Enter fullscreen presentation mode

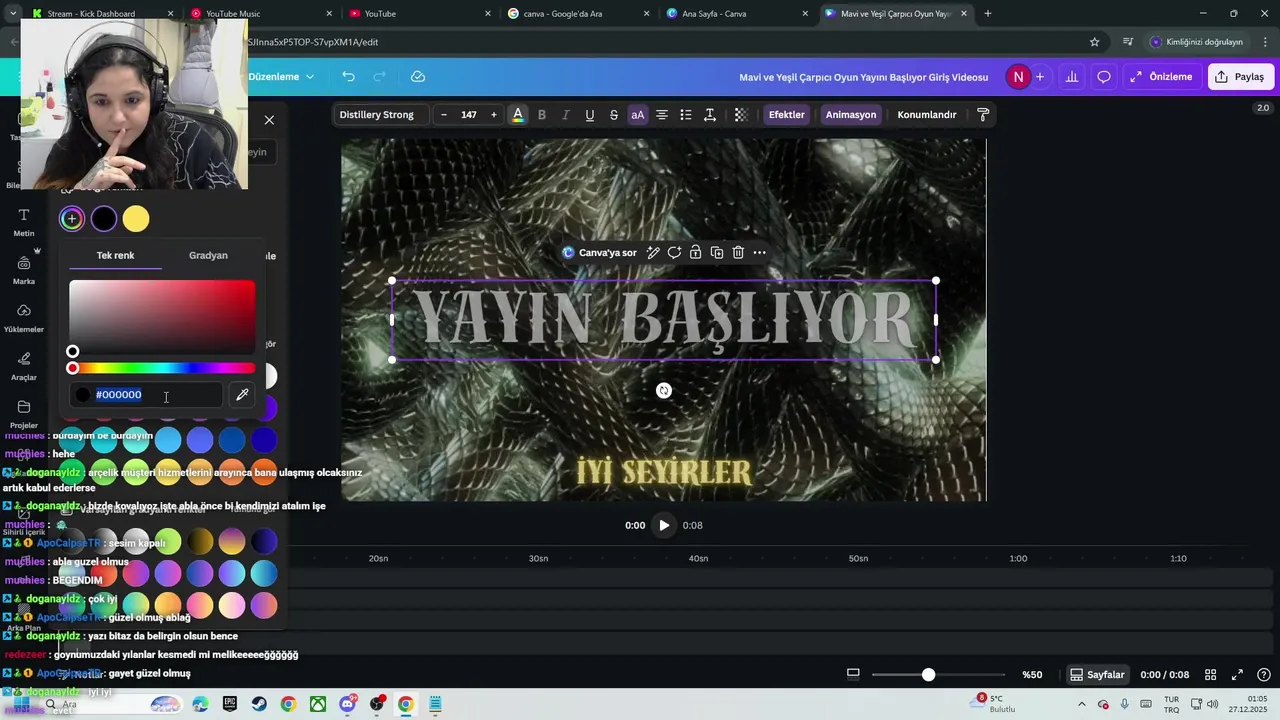(x=1237, y=675)
